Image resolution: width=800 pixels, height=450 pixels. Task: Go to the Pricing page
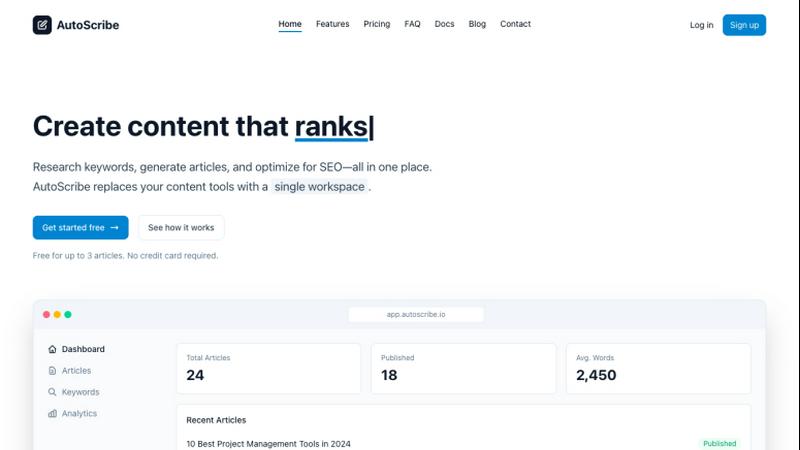click(377, 24)
